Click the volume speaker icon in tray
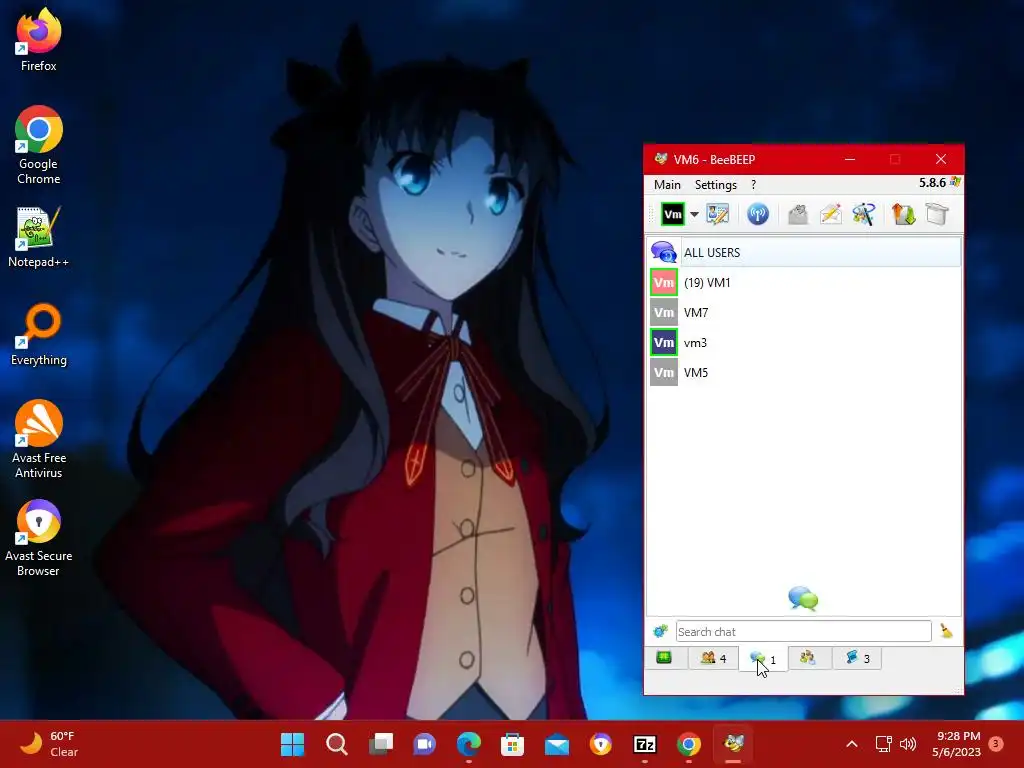Viewport: 1024px width, 768px height. (x=908, y=744)
